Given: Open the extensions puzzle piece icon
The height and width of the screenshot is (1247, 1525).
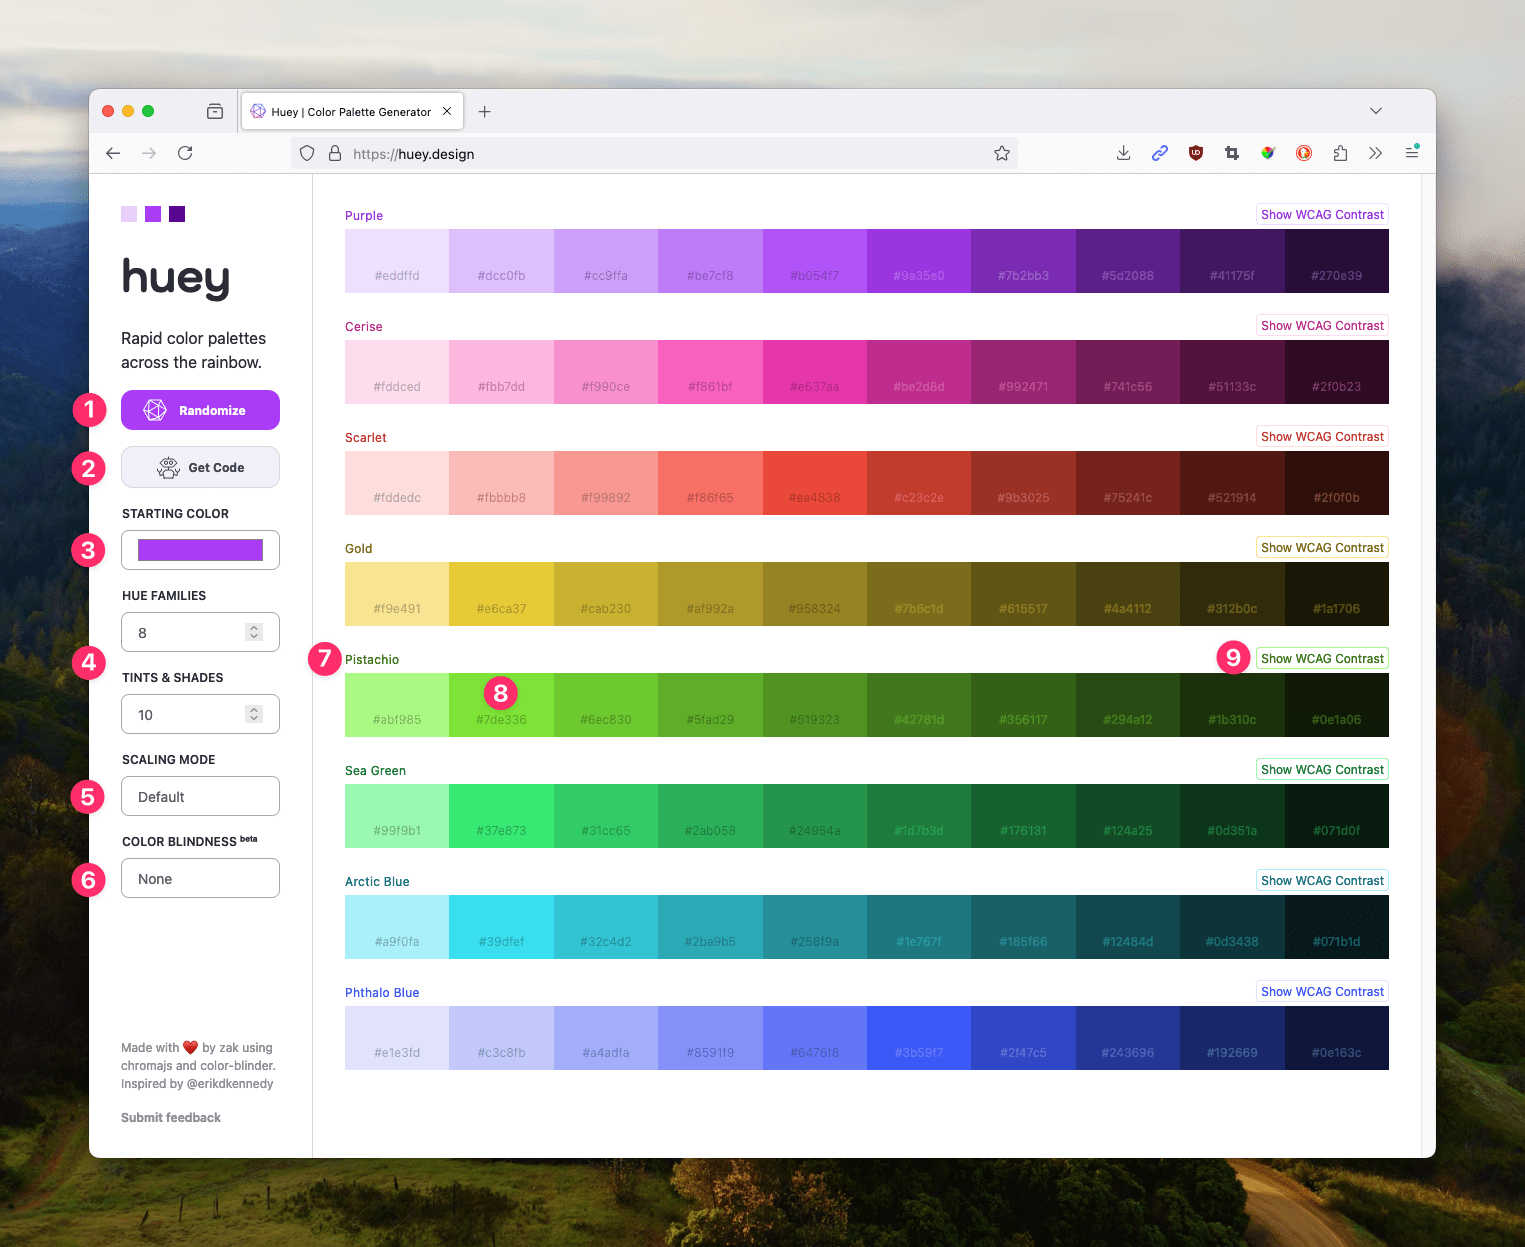Looking at the screenshot, I should 1340,153.
